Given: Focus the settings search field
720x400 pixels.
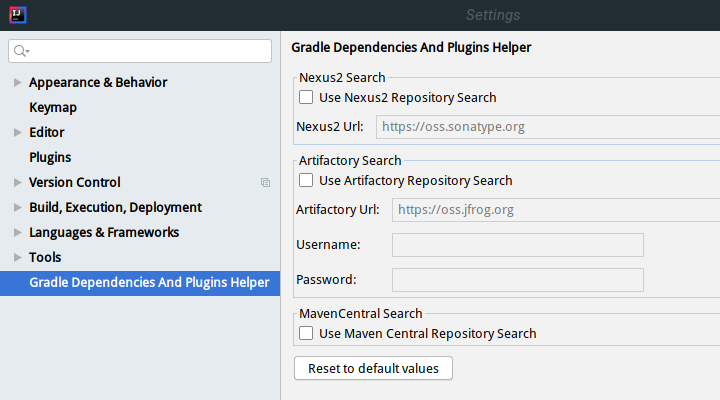Looking at the screenshot, I should pyautogui.click(x=140, y=51).
